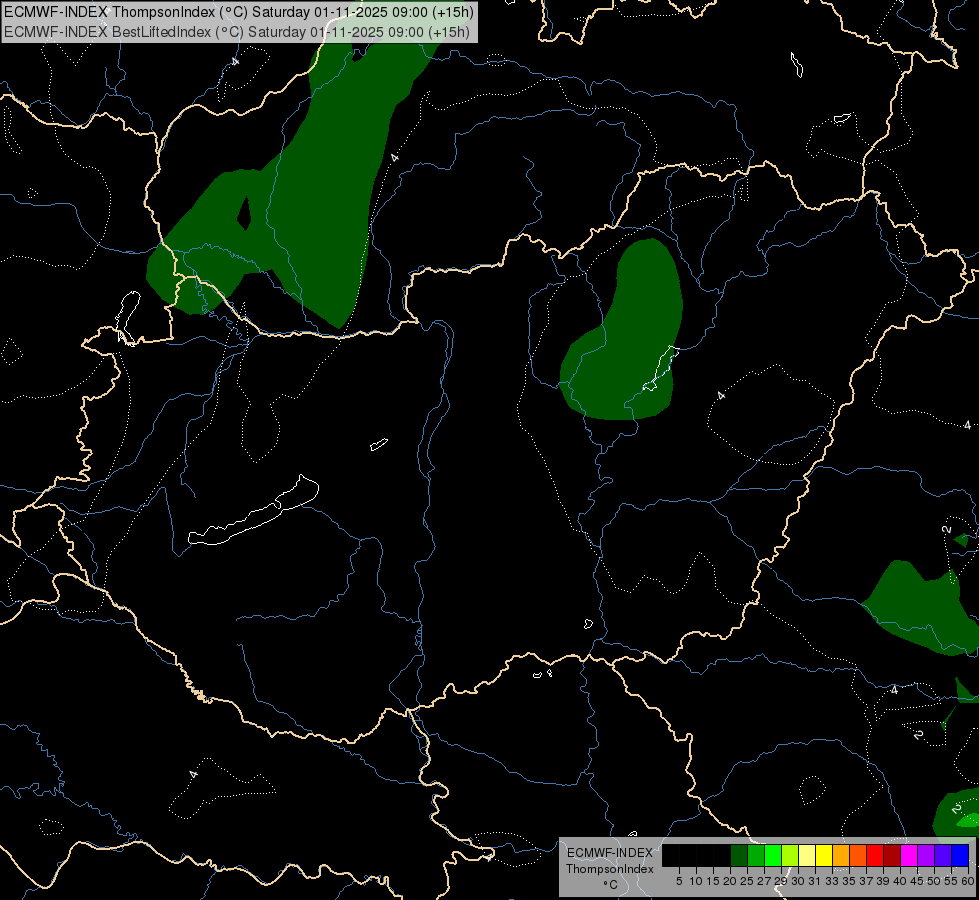Click the legend tick label 15

pyautogui.click(x=713, y=881)
